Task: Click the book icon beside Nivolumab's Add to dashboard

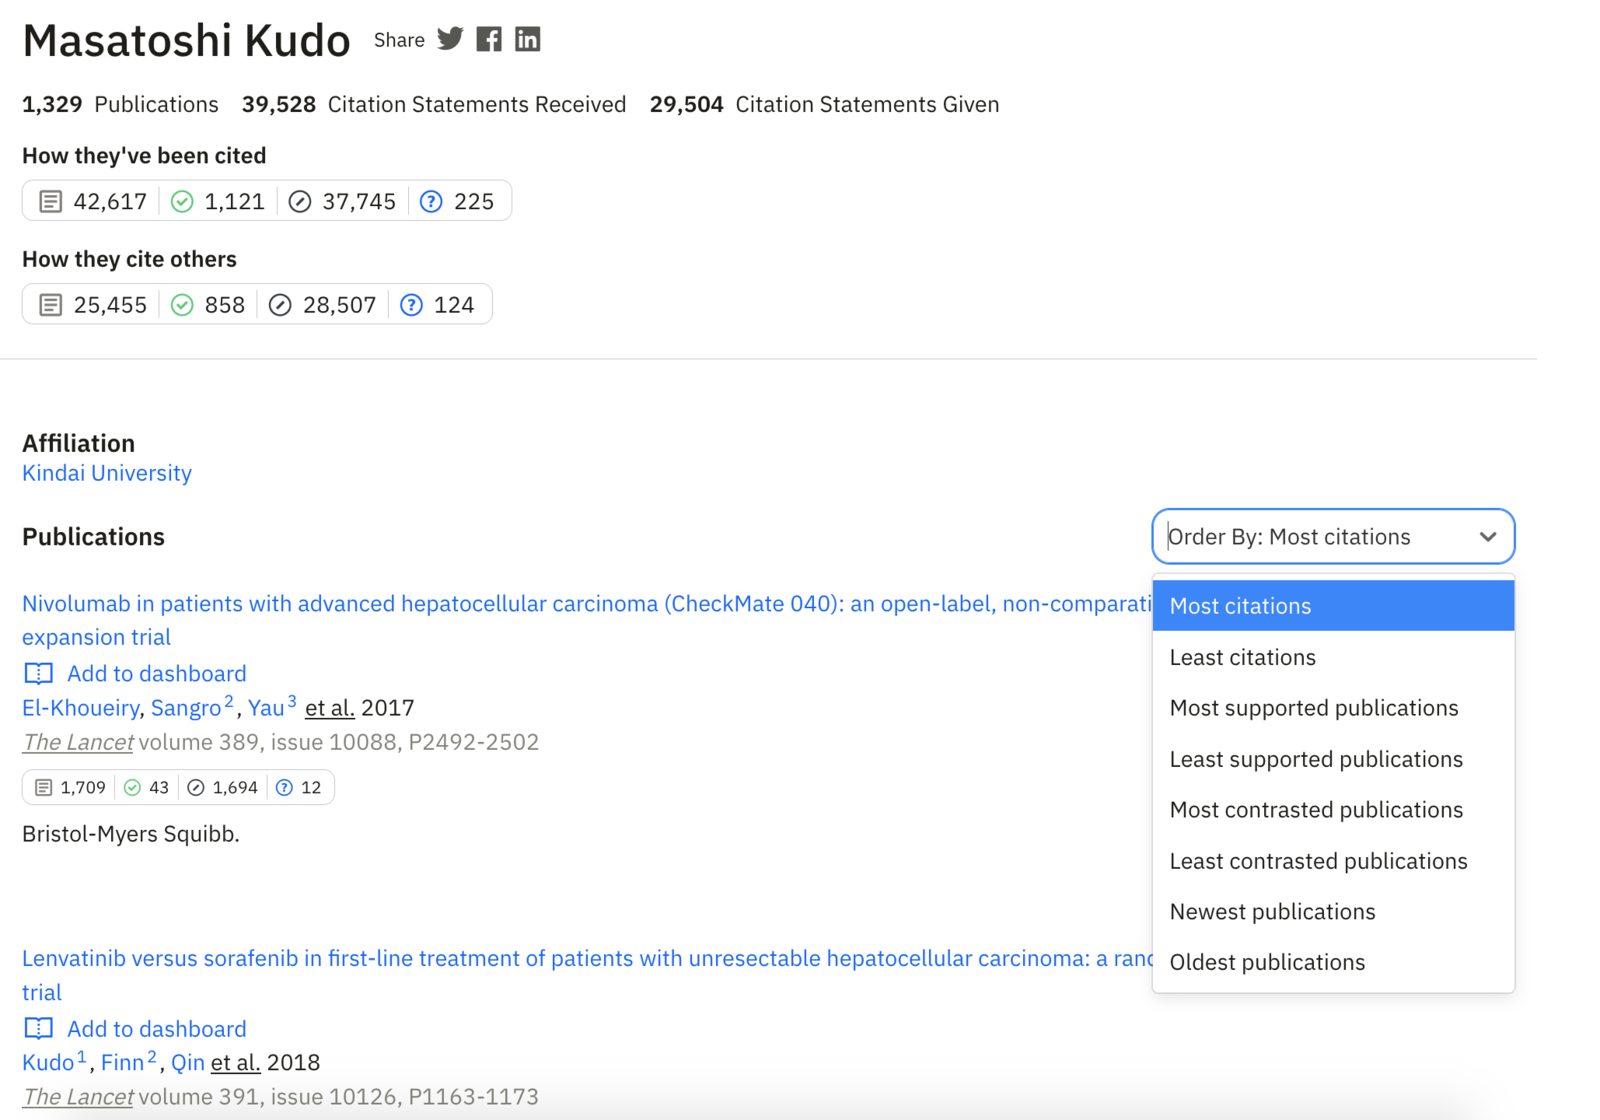Action: pyautogui.click(x=39, y=673)
